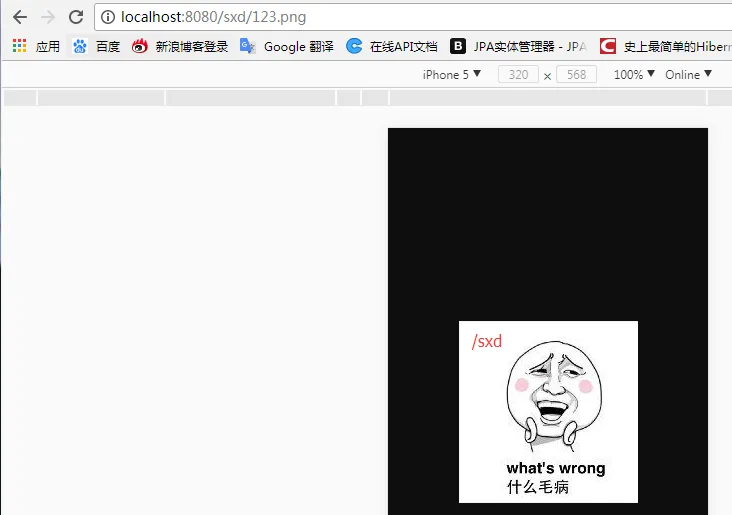
Task: Click the red /sxd text on image
Action: (487, 341)
